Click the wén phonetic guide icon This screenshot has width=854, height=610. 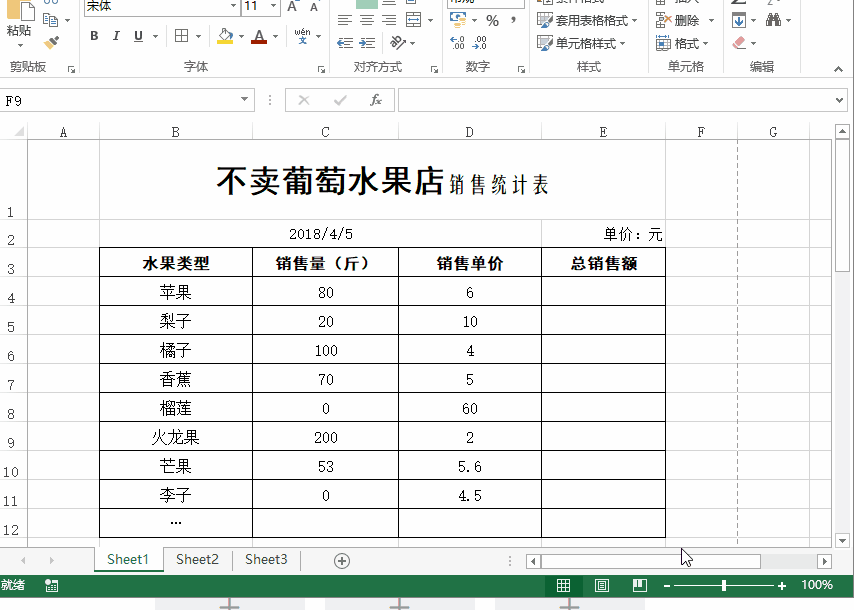(x=302, y=36)
